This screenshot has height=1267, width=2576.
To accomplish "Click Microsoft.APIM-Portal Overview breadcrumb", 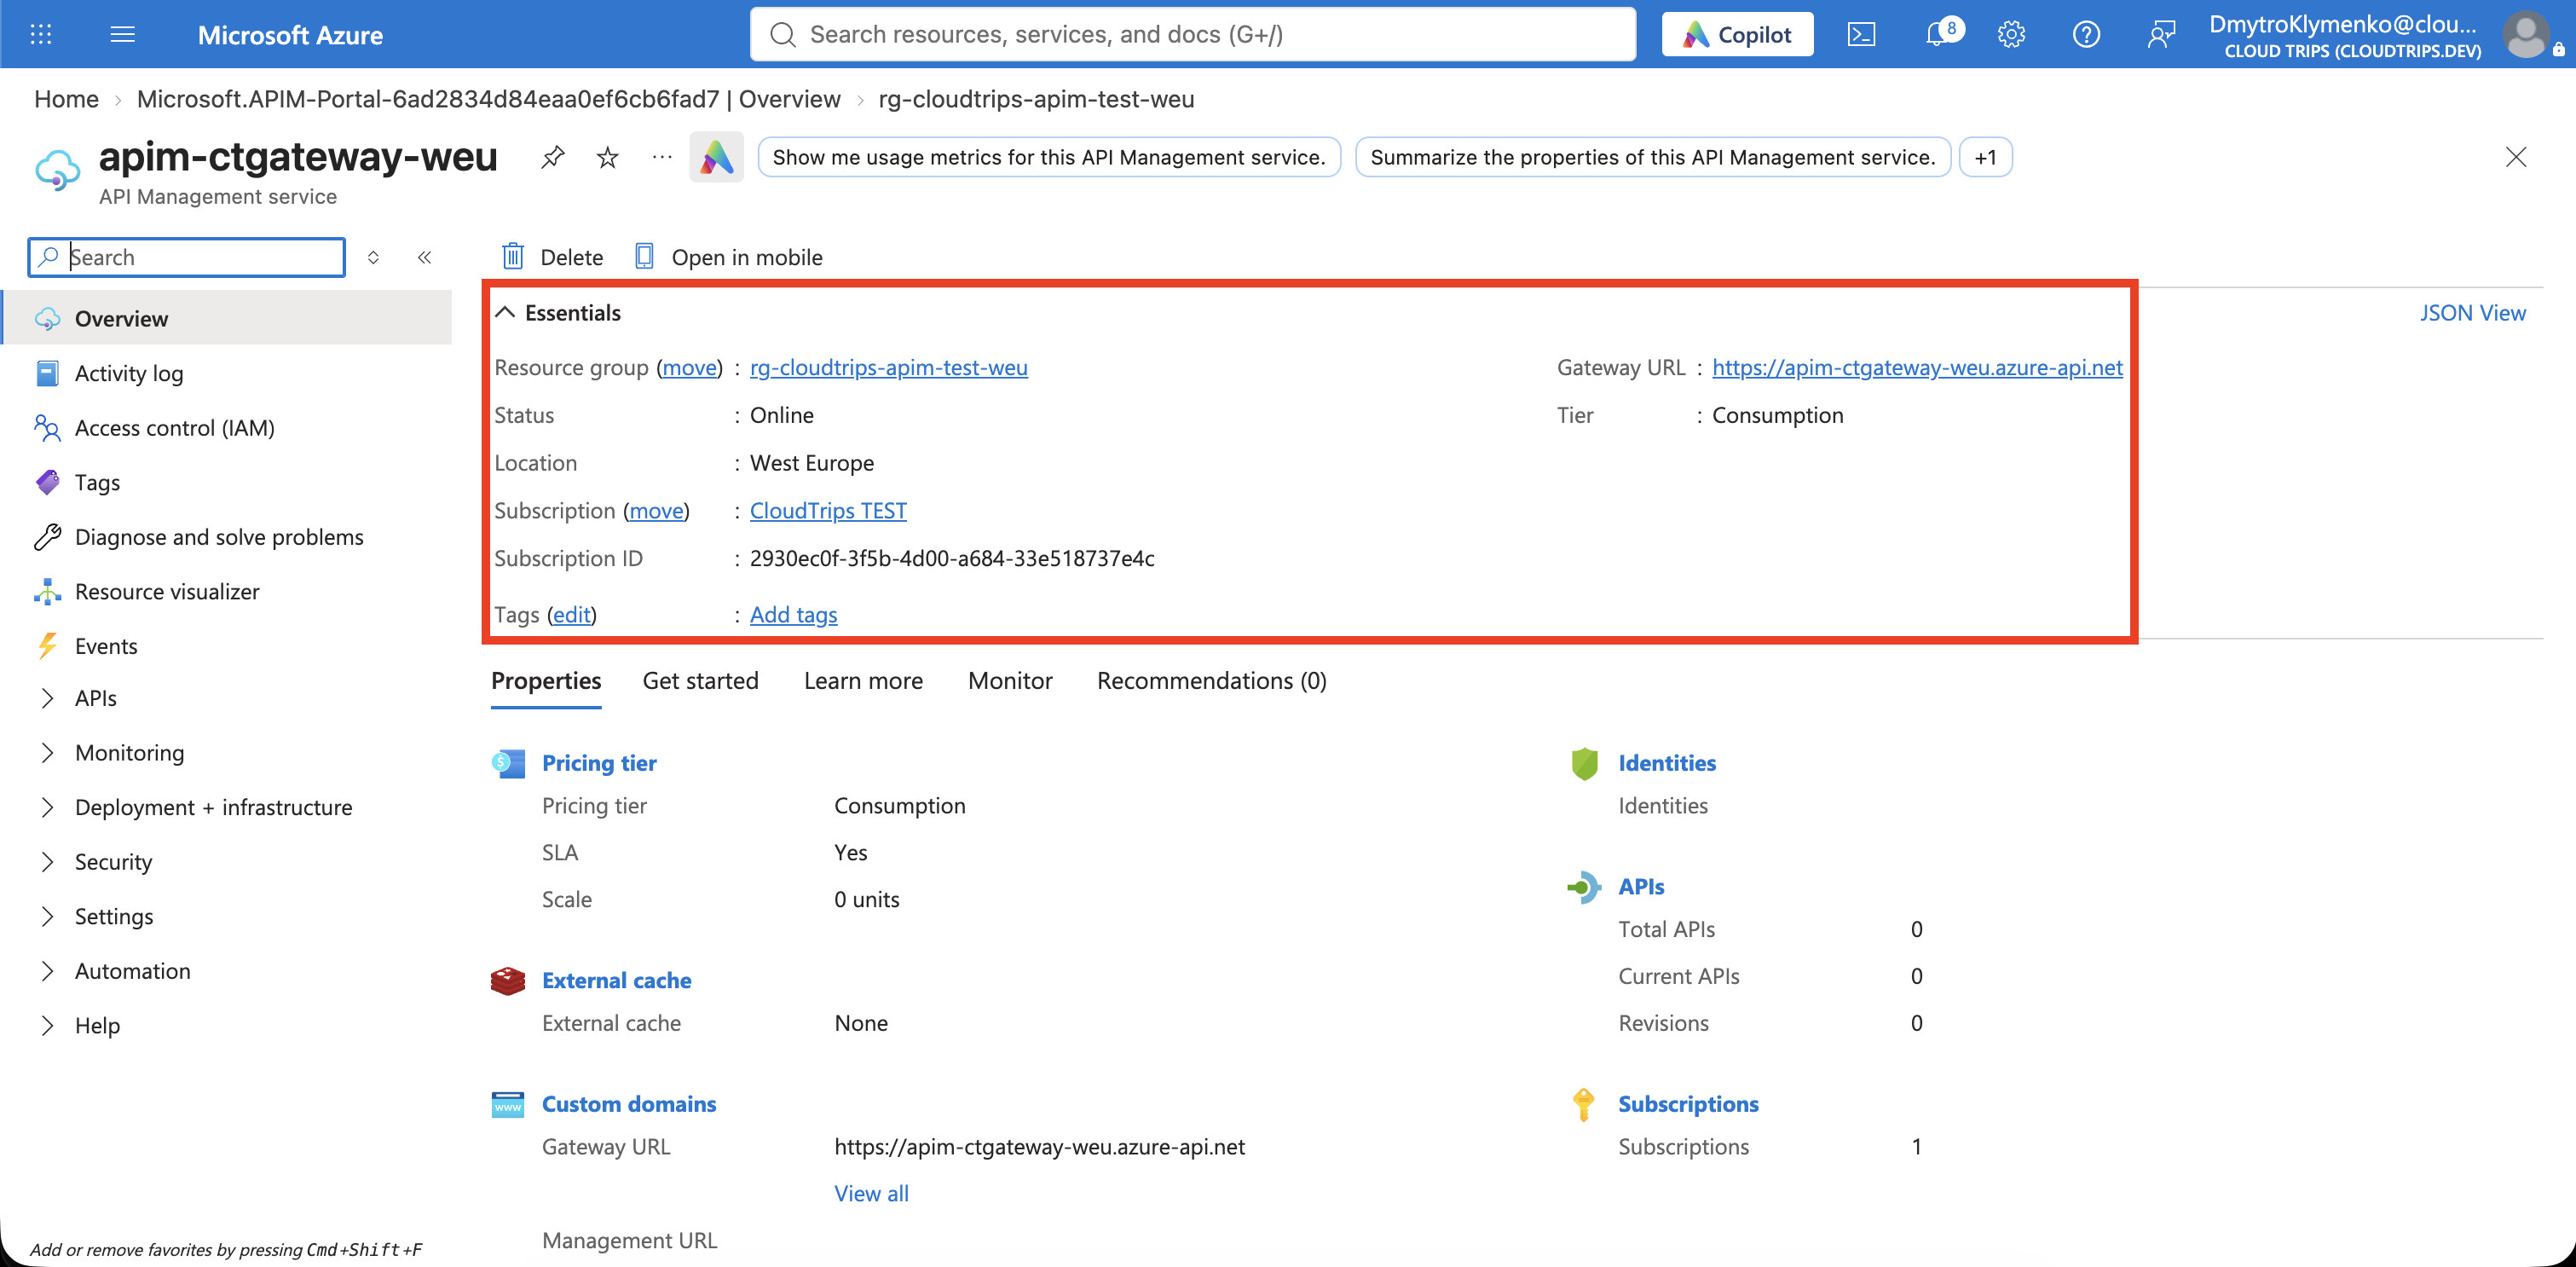I will coord(488,99).
